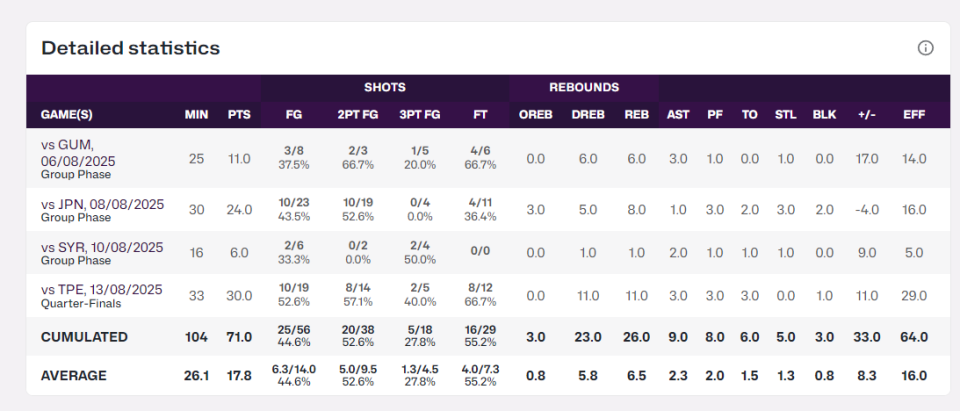
Task: Click the CUMULATED row label
Action: pos(84,337)
